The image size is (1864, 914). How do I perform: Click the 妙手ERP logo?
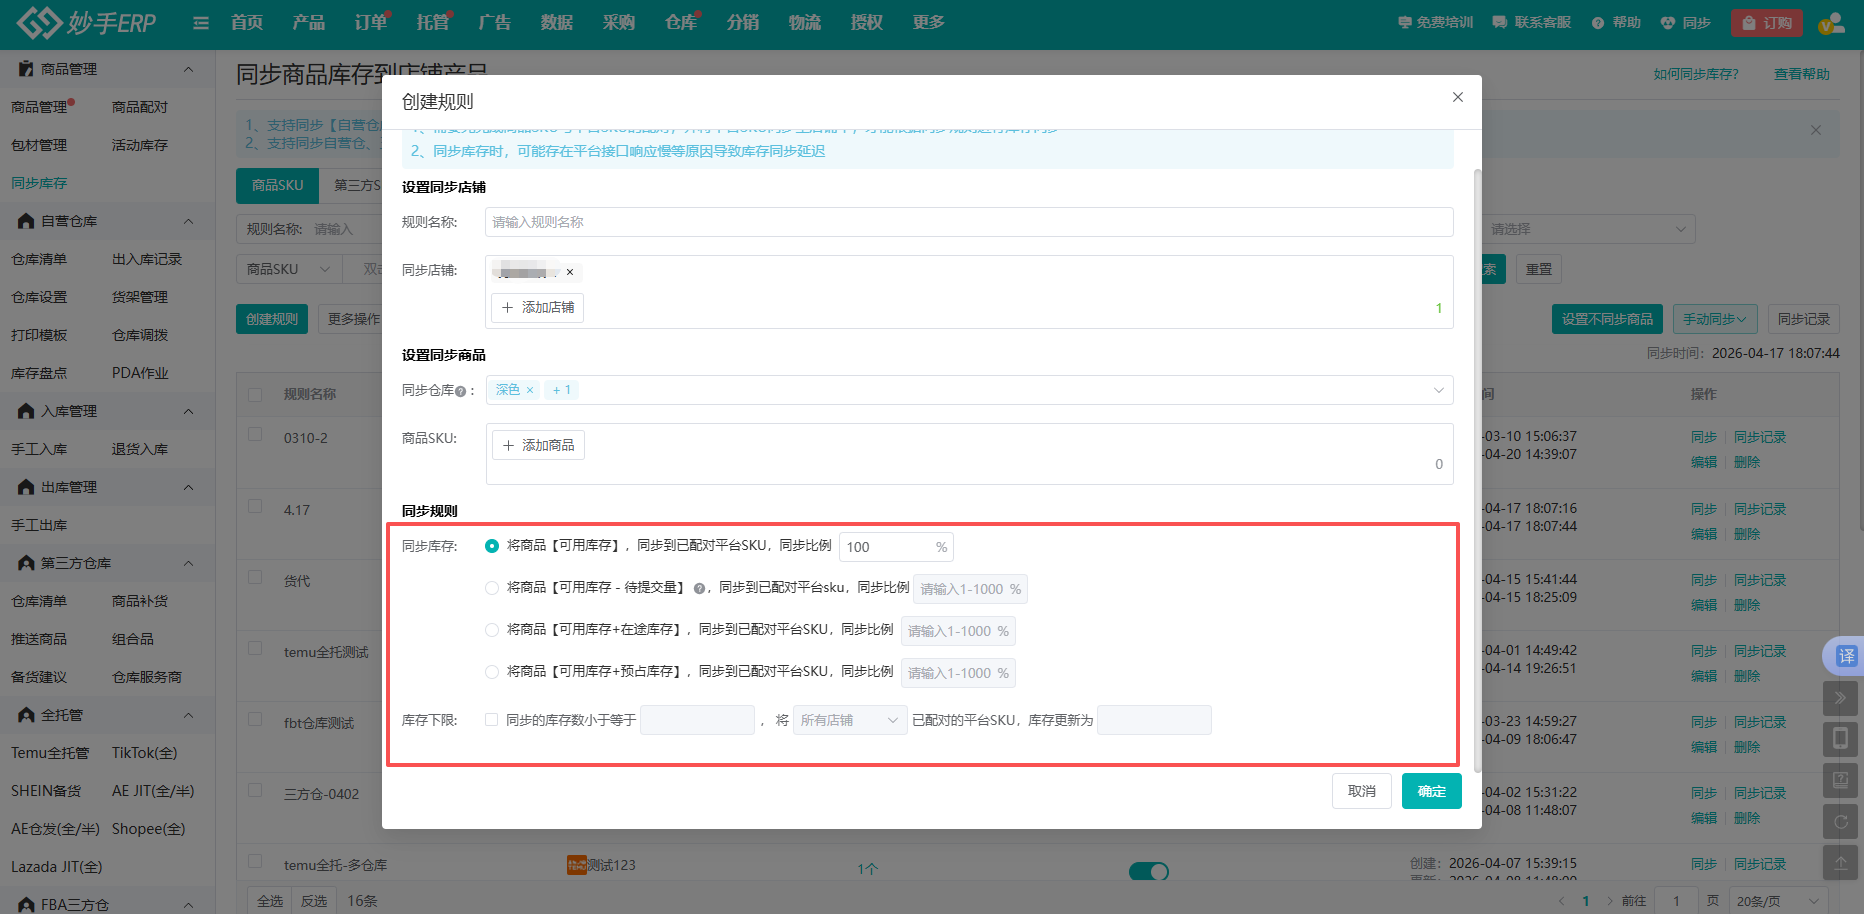click(x=86, y=22)
